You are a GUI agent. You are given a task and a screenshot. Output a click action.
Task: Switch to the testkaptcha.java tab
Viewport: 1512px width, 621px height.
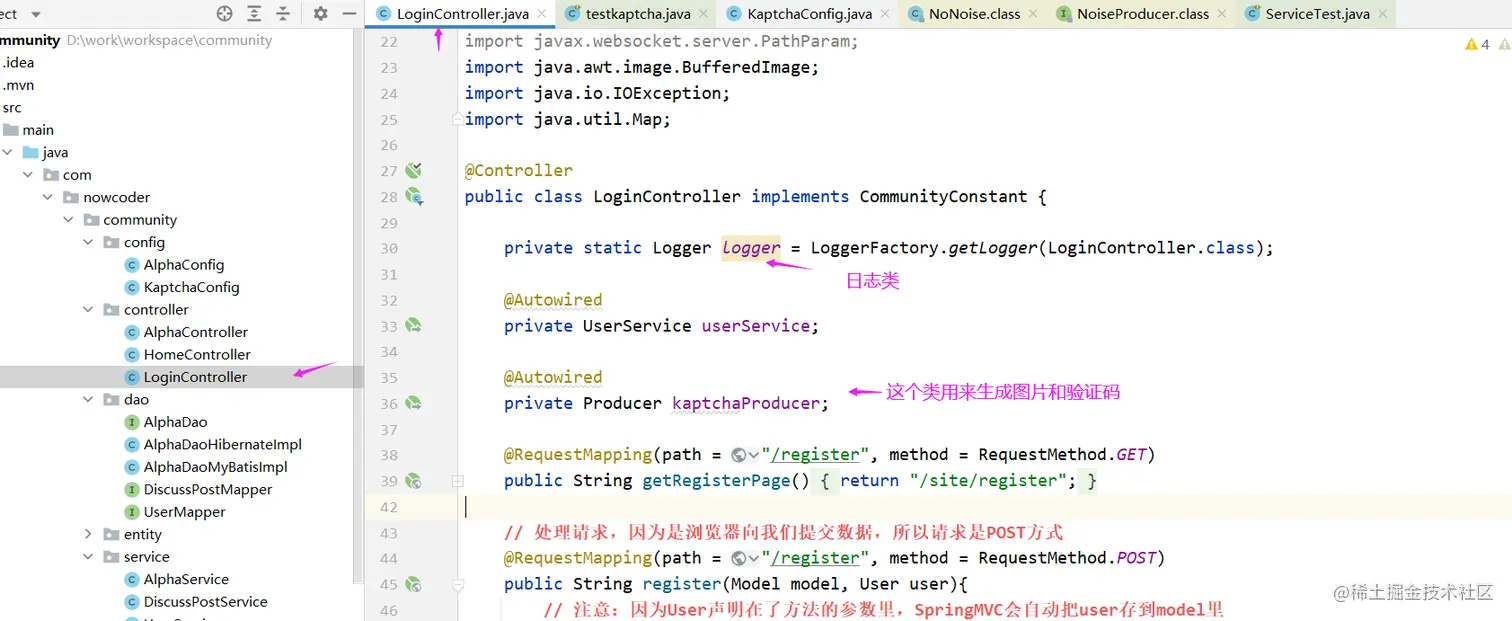point(637,14)
